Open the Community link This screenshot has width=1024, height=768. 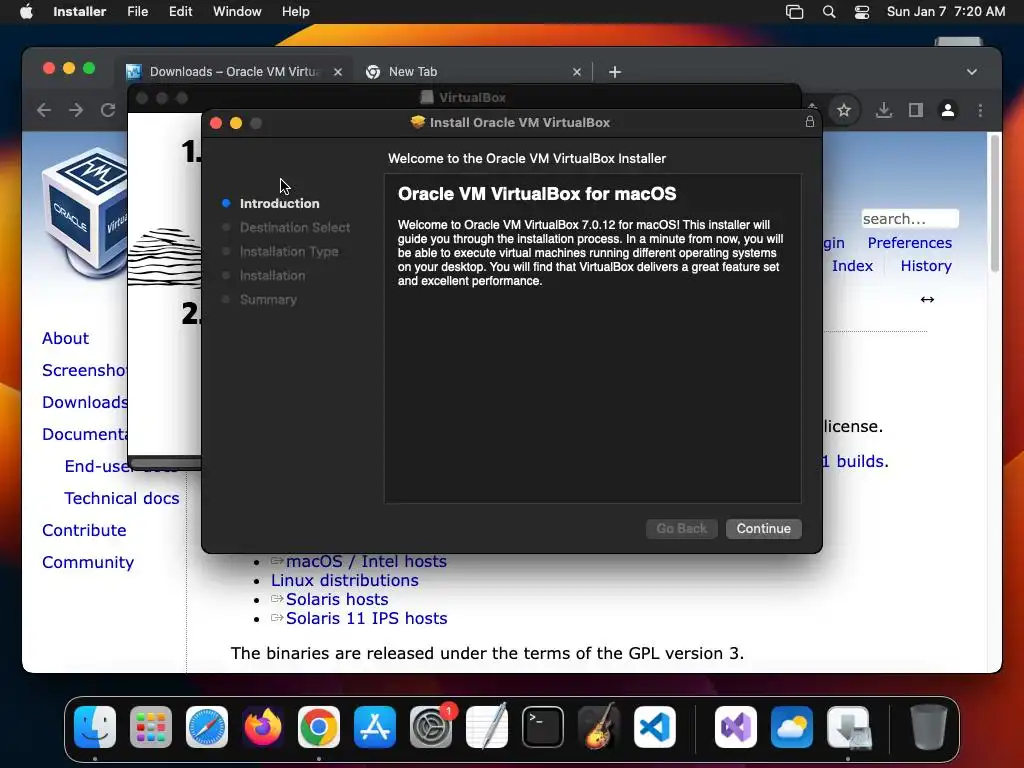[x=88, y=562]
